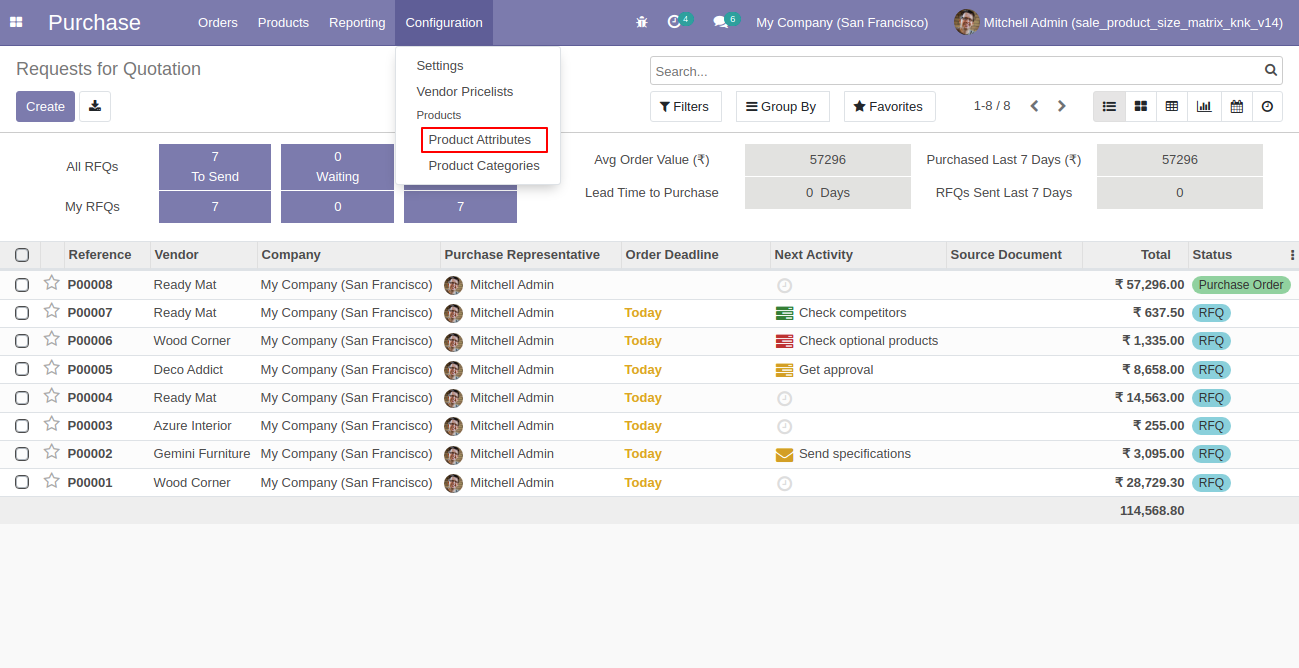The height and width of the screenshot is (668, 1299).
Task: Focus the Search input field
Action: pos(956,71)
